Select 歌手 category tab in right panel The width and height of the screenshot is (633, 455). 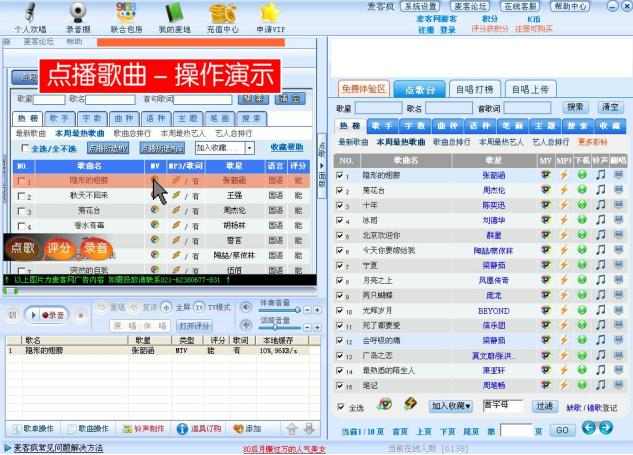382,126
